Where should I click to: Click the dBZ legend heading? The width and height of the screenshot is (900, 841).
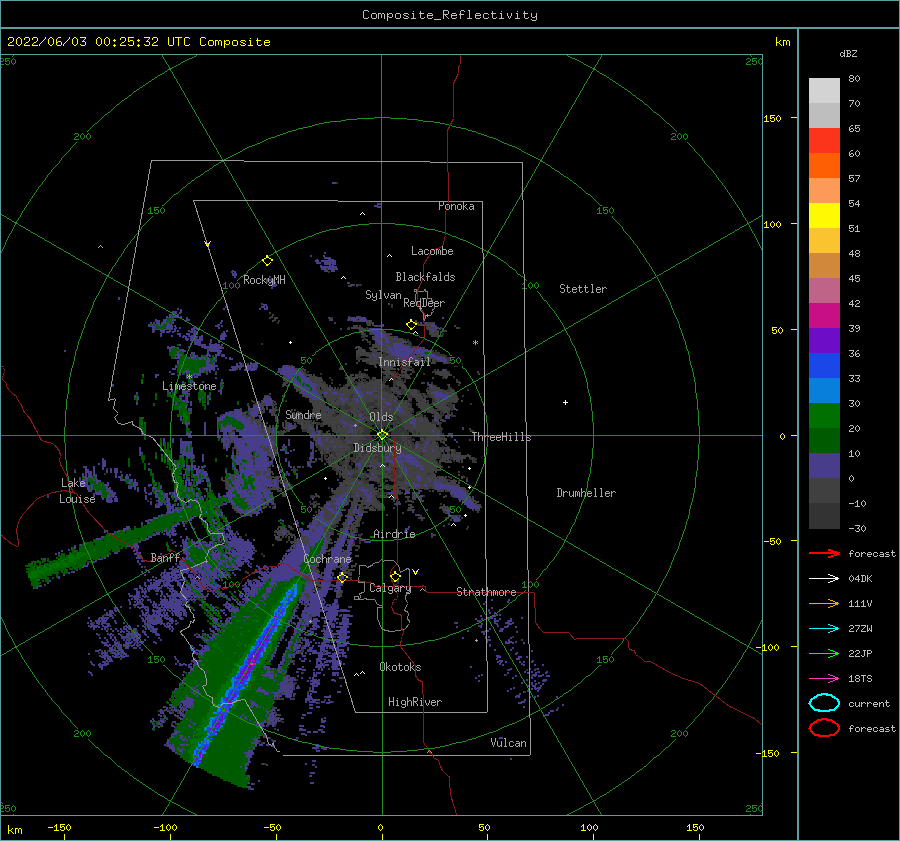tap(848, 53)
